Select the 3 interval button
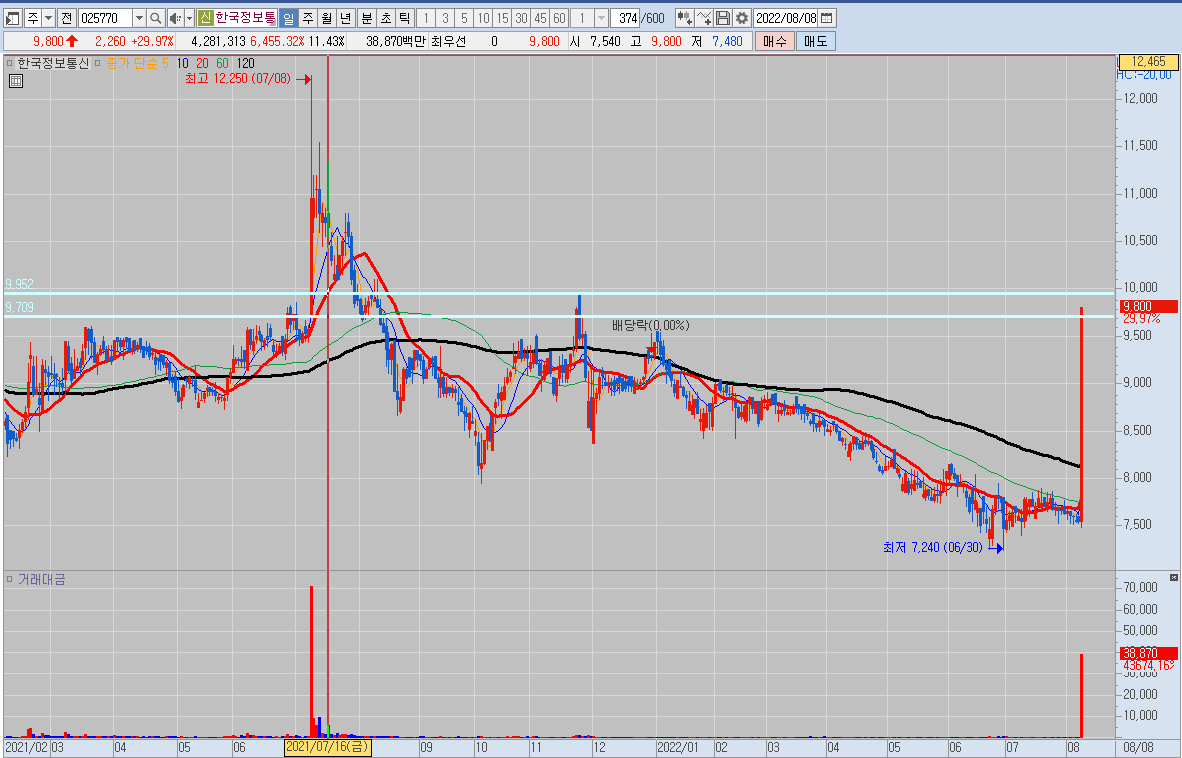 click(x=445, y=18)
